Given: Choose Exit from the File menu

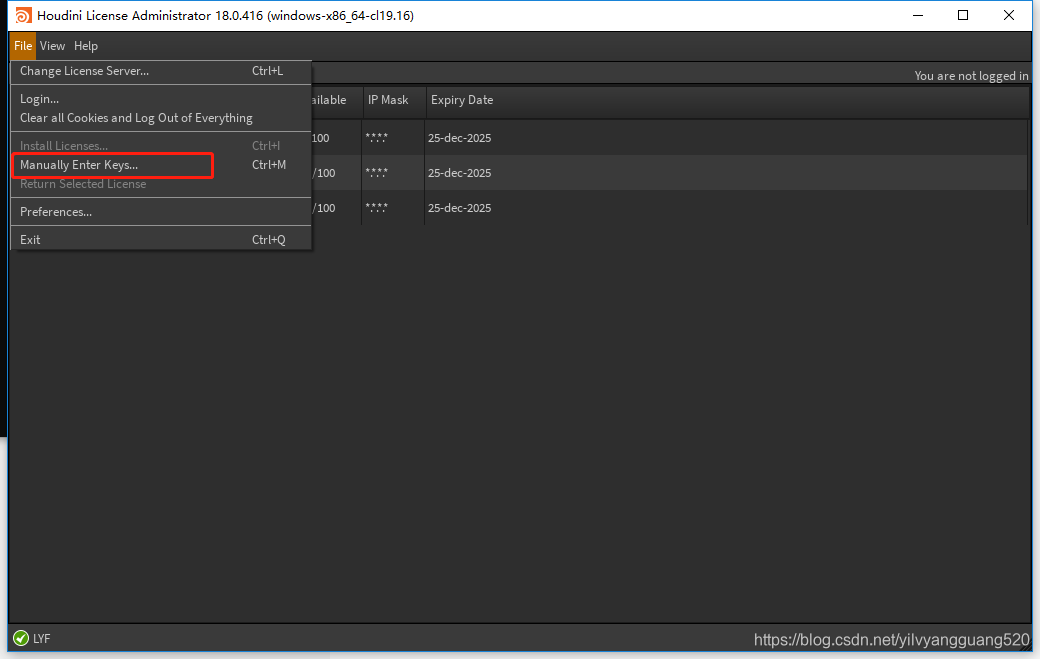Looking at the screenshot, I should point(161,240).
